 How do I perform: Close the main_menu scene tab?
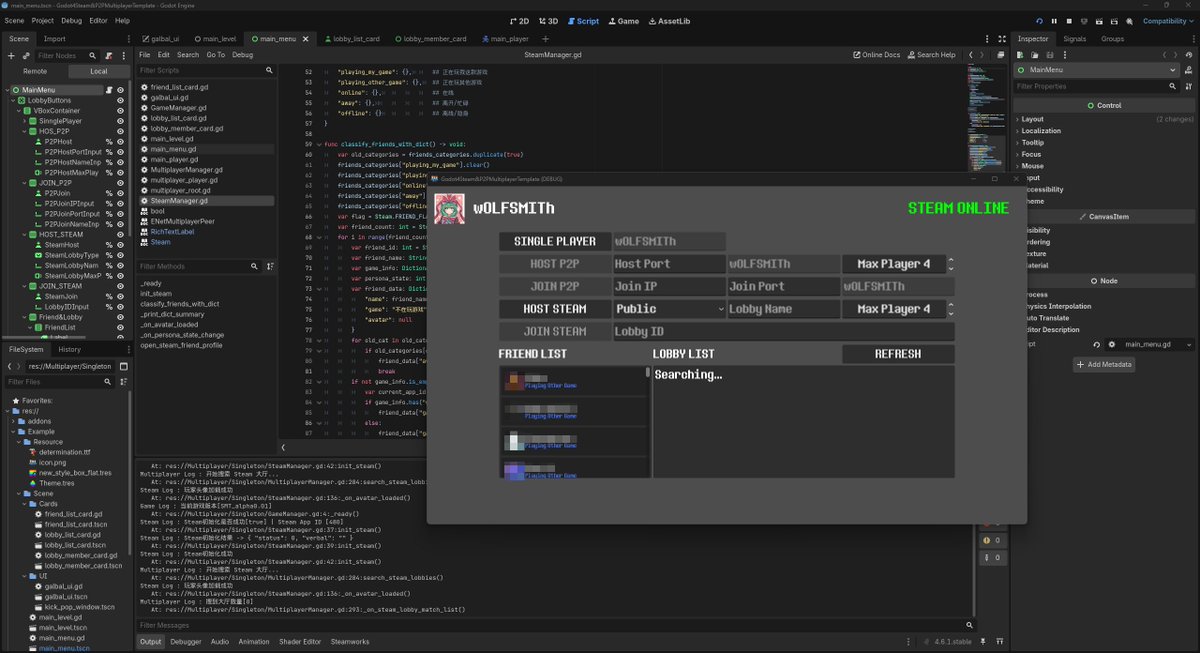tap(304, 39)
